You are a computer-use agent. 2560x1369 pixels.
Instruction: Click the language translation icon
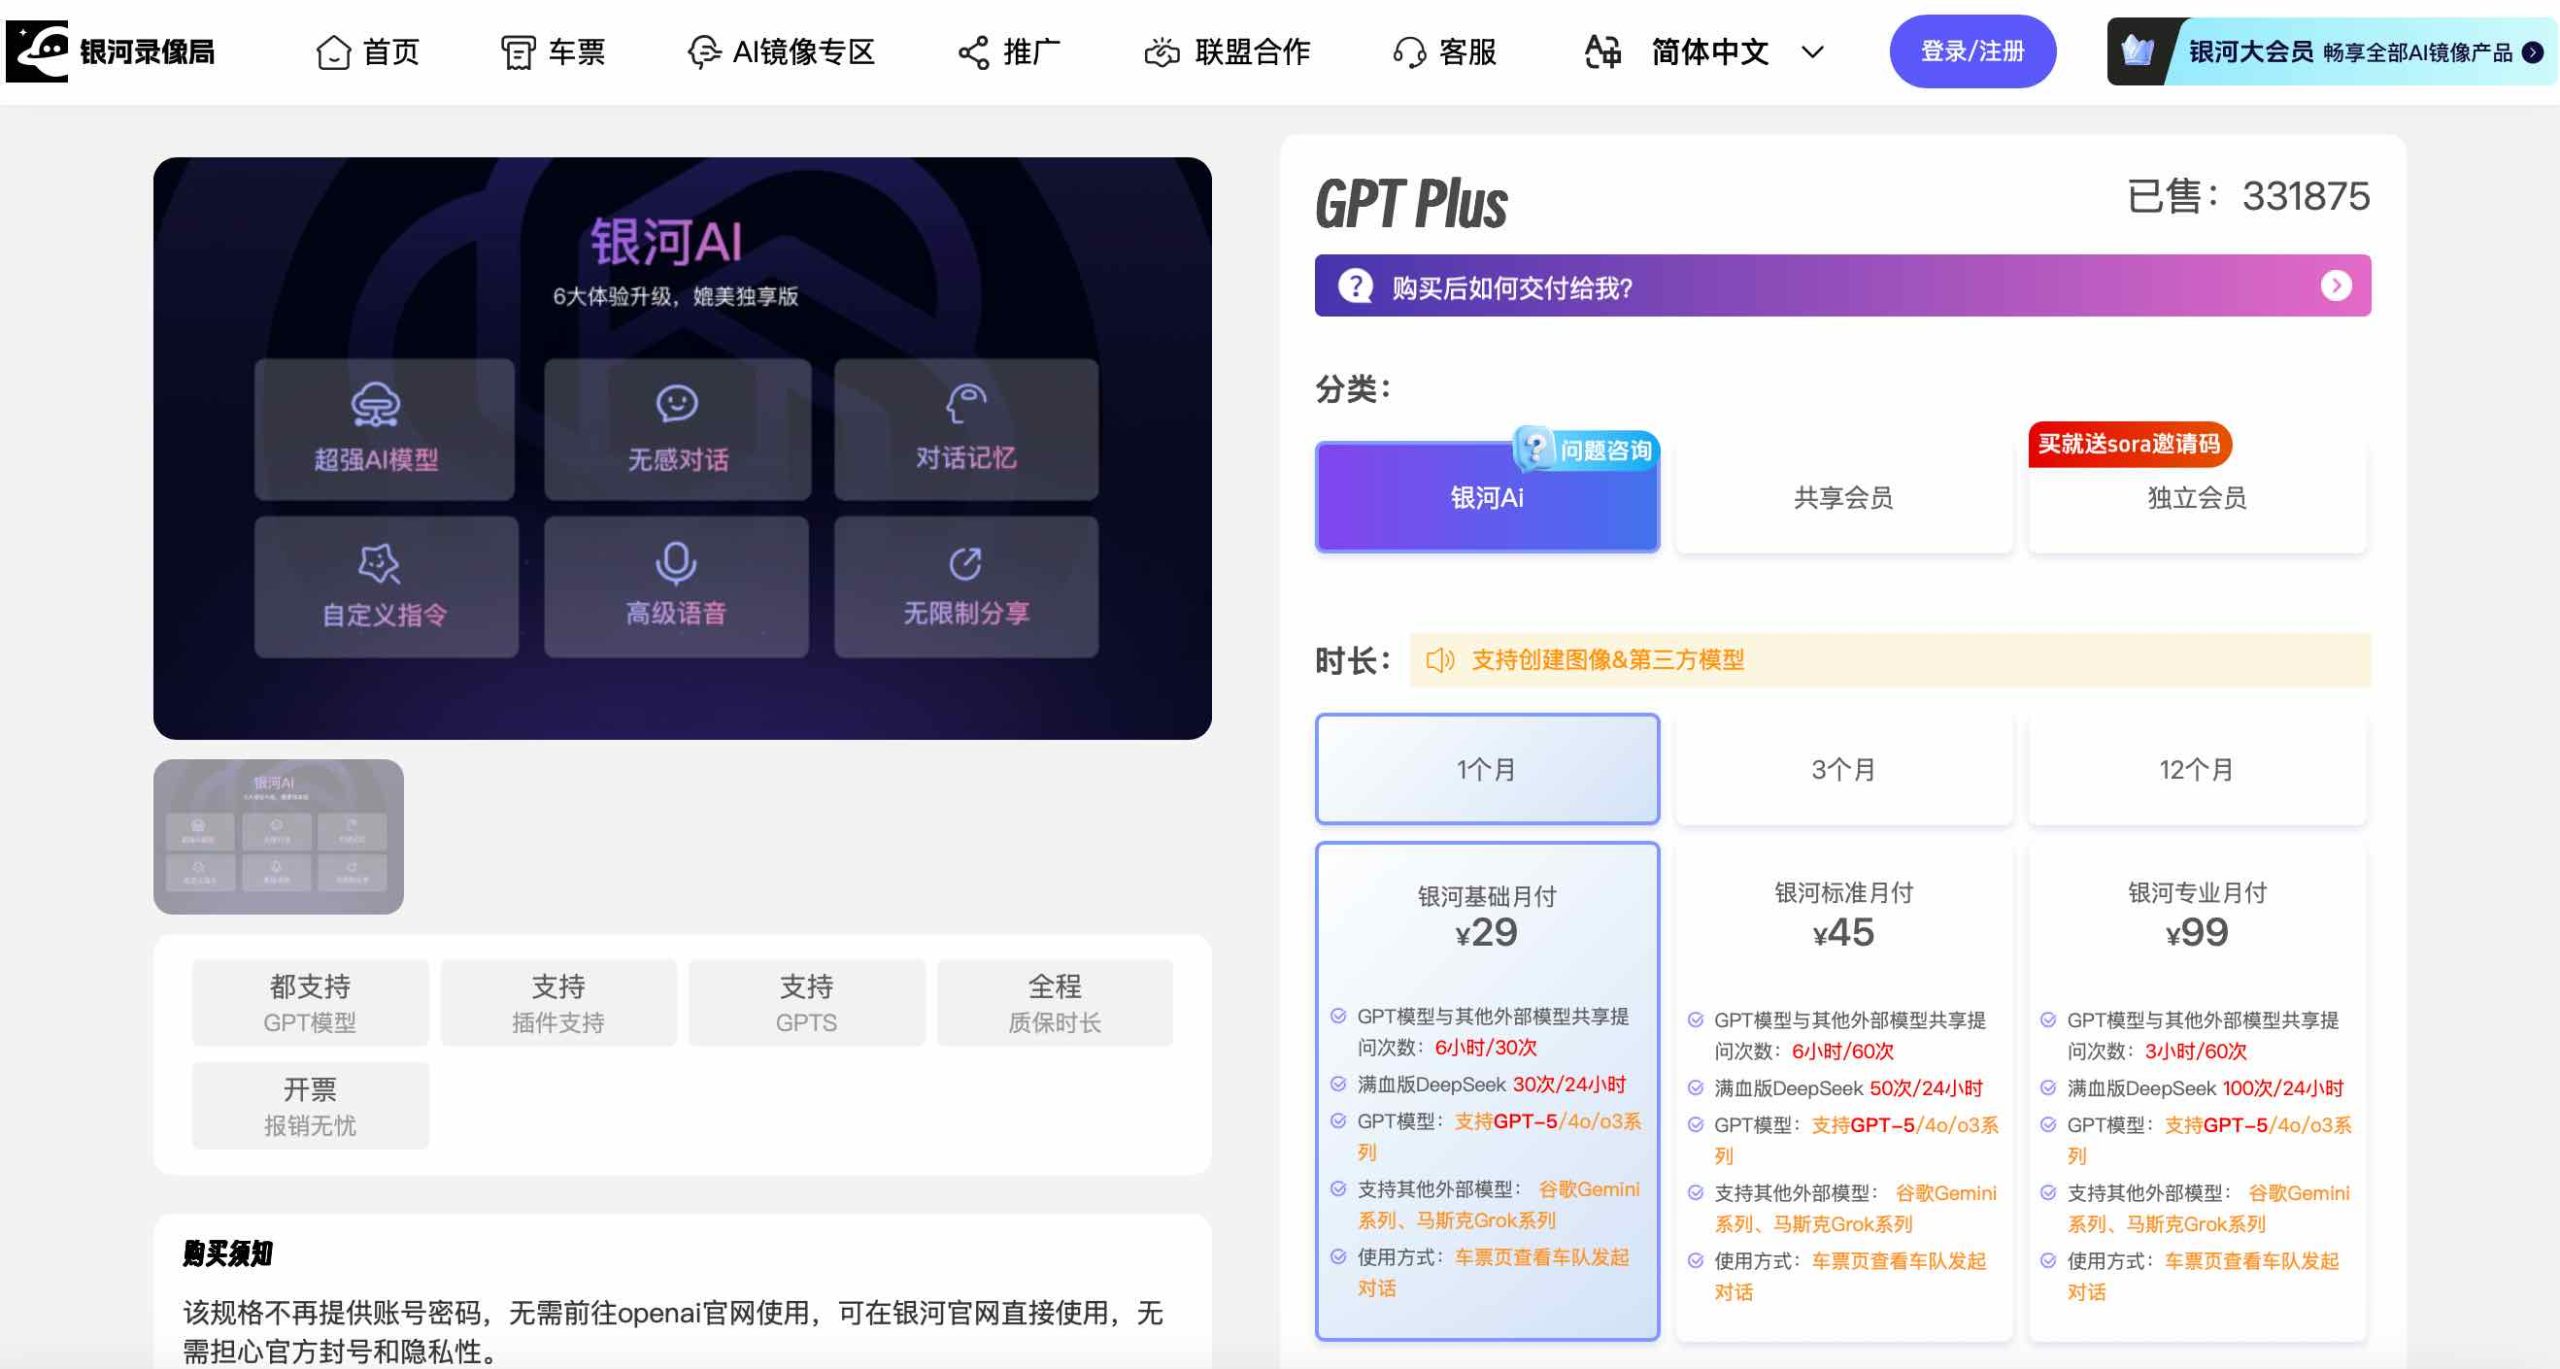[x=1603, y=51]
